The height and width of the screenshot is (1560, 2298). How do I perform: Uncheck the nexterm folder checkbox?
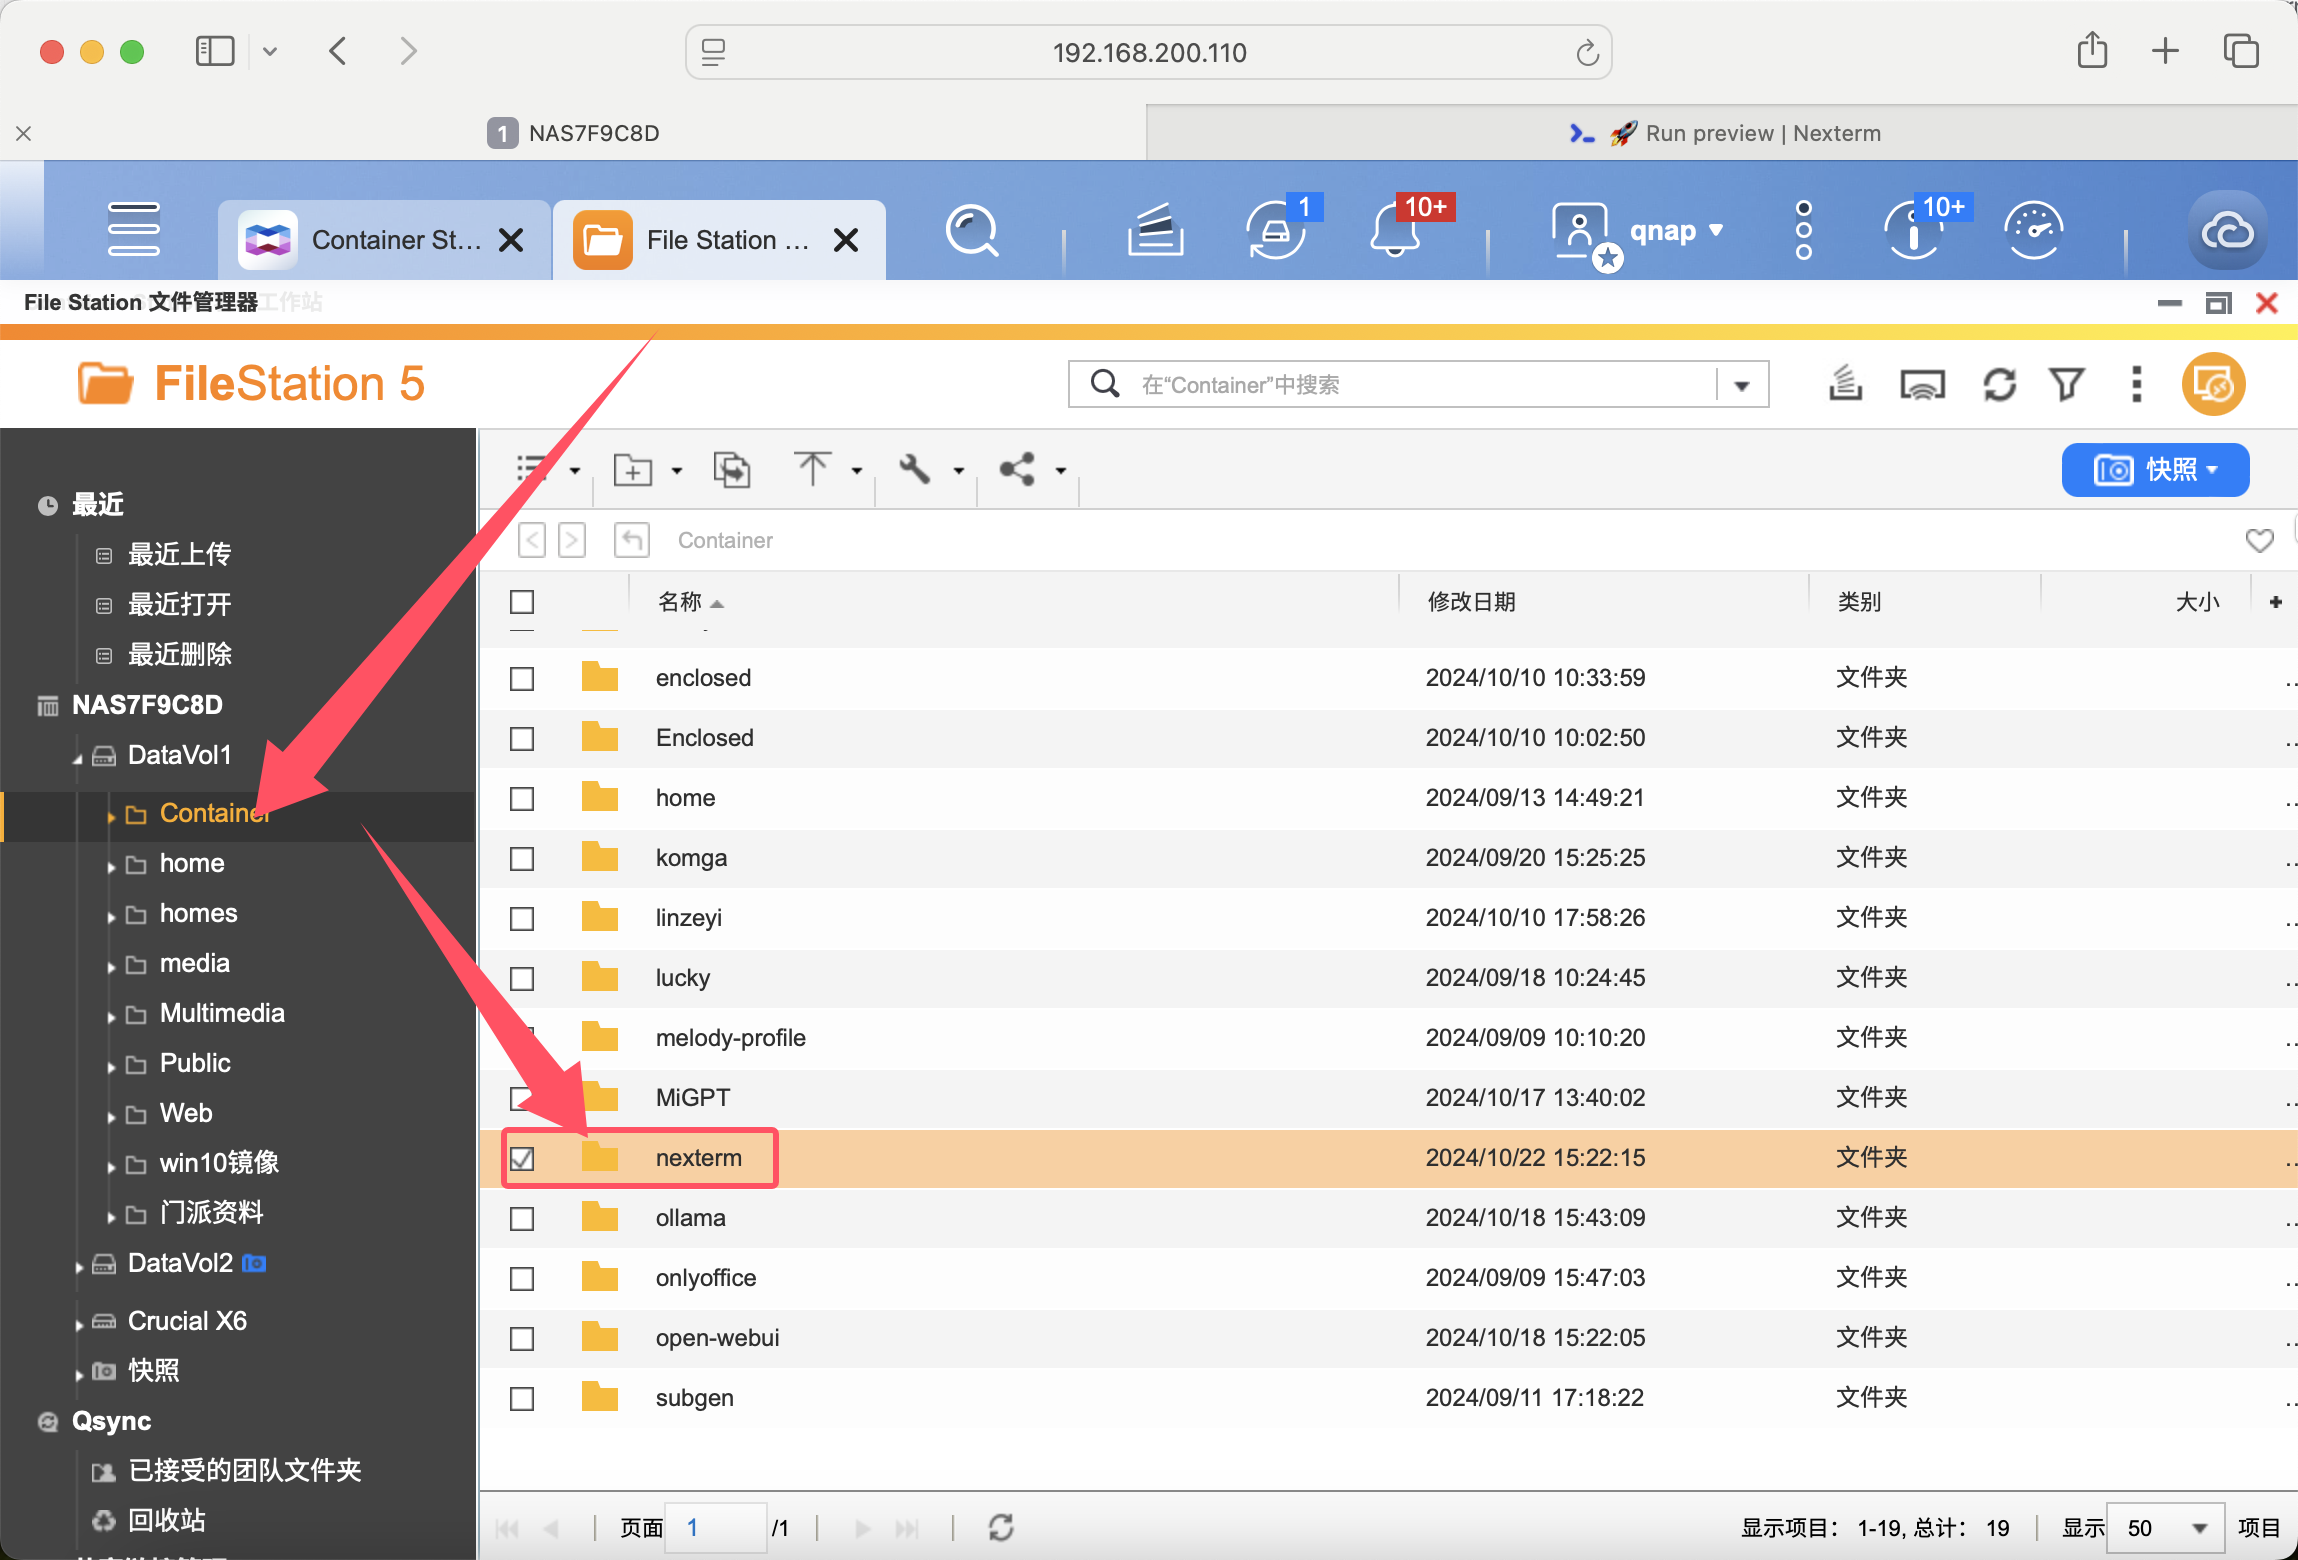[522, 1158]
